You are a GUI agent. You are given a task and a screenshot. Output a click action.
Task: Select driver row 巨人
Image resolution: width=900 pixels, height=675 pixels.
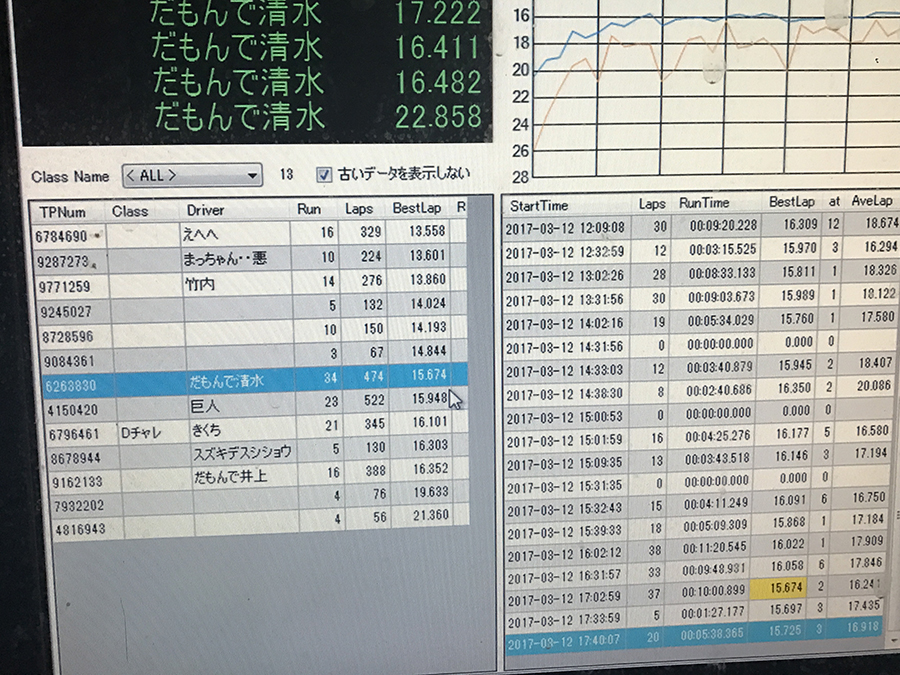click(258, 404)
